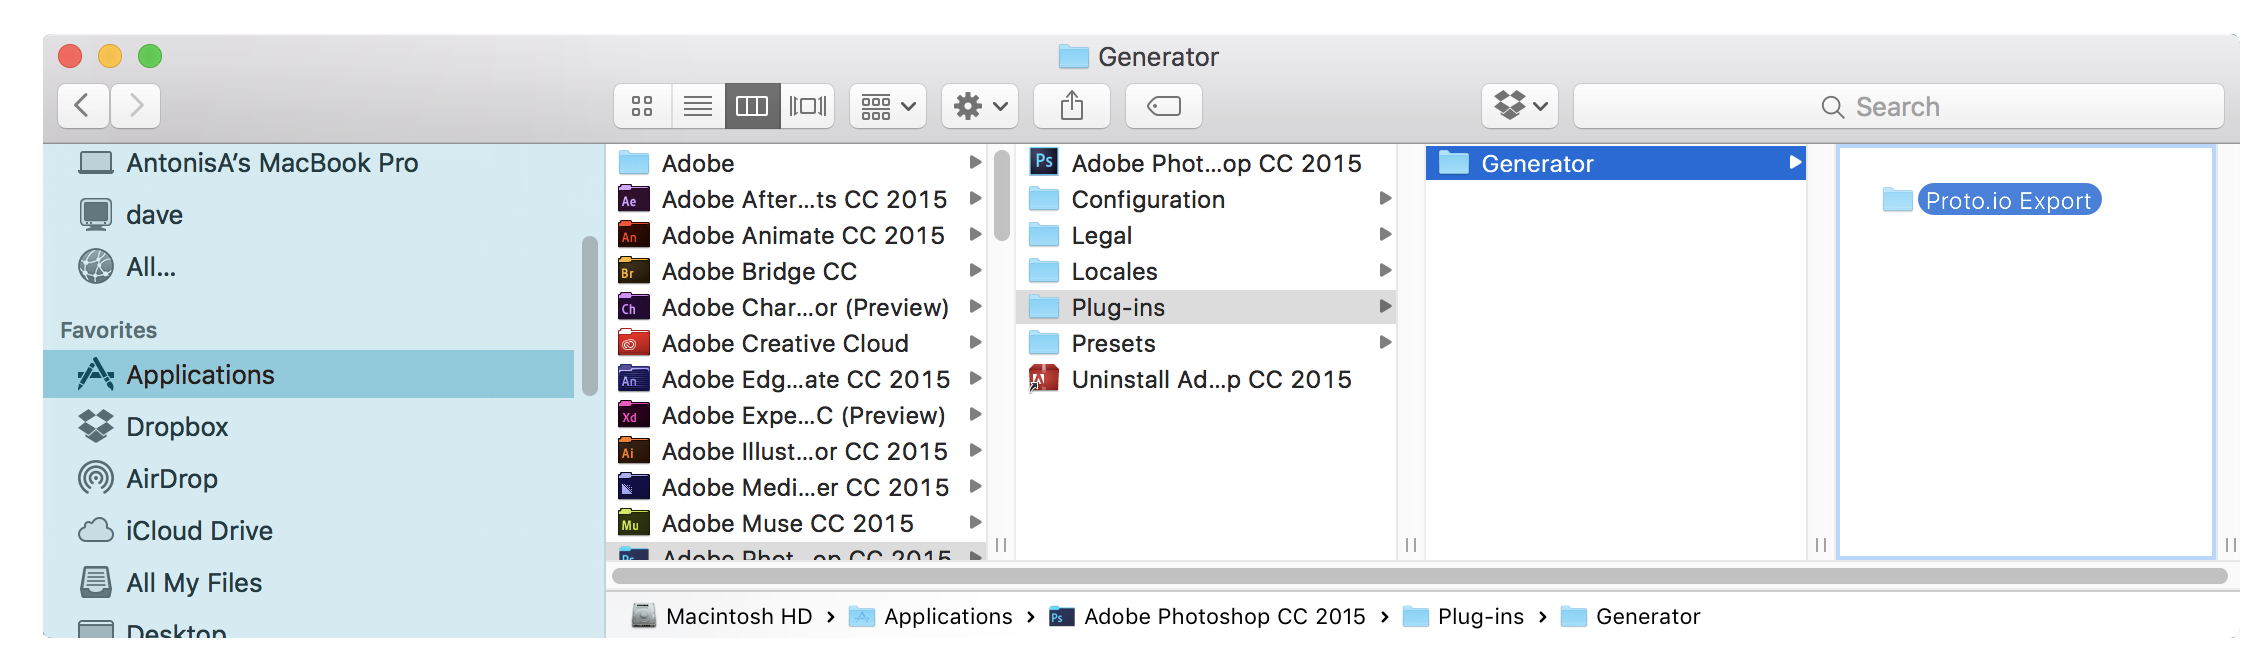Screen dimensions: 2263x669
Task: Open the item arrangement dropdown
Action: 888,106
